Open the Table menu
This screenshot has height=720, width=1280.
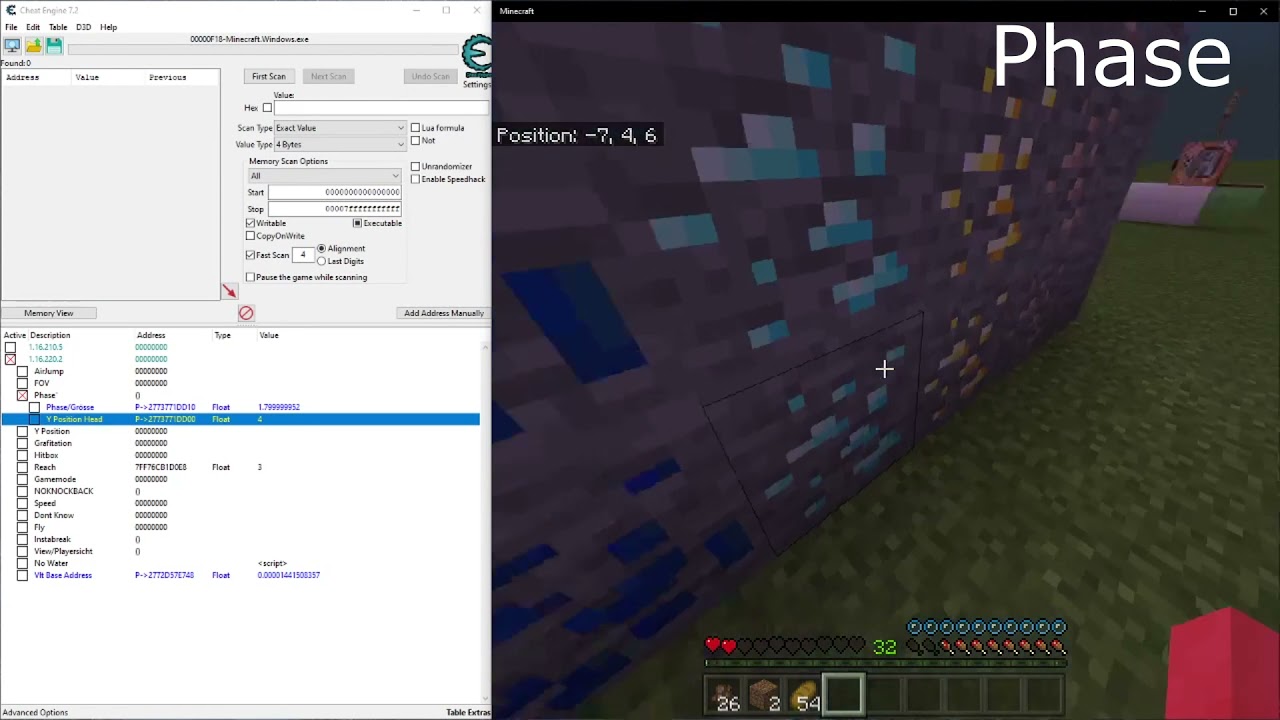(58, 27)
